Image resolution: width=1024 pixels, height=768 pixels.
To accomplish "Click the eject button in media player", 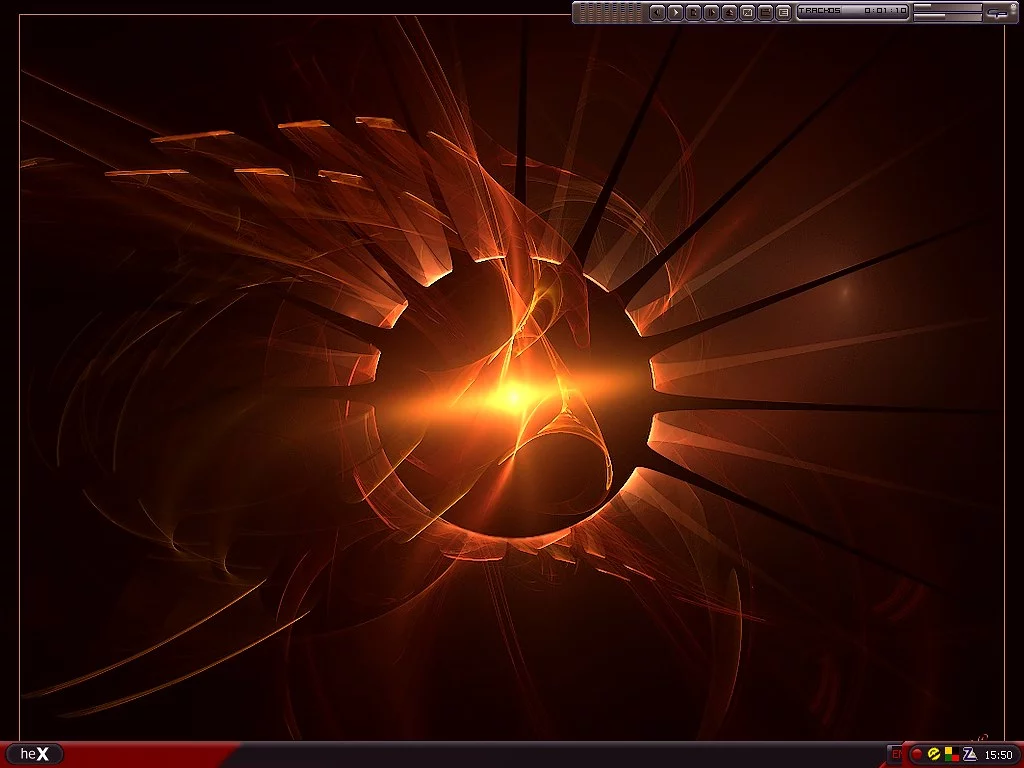I will coord(729,12).
